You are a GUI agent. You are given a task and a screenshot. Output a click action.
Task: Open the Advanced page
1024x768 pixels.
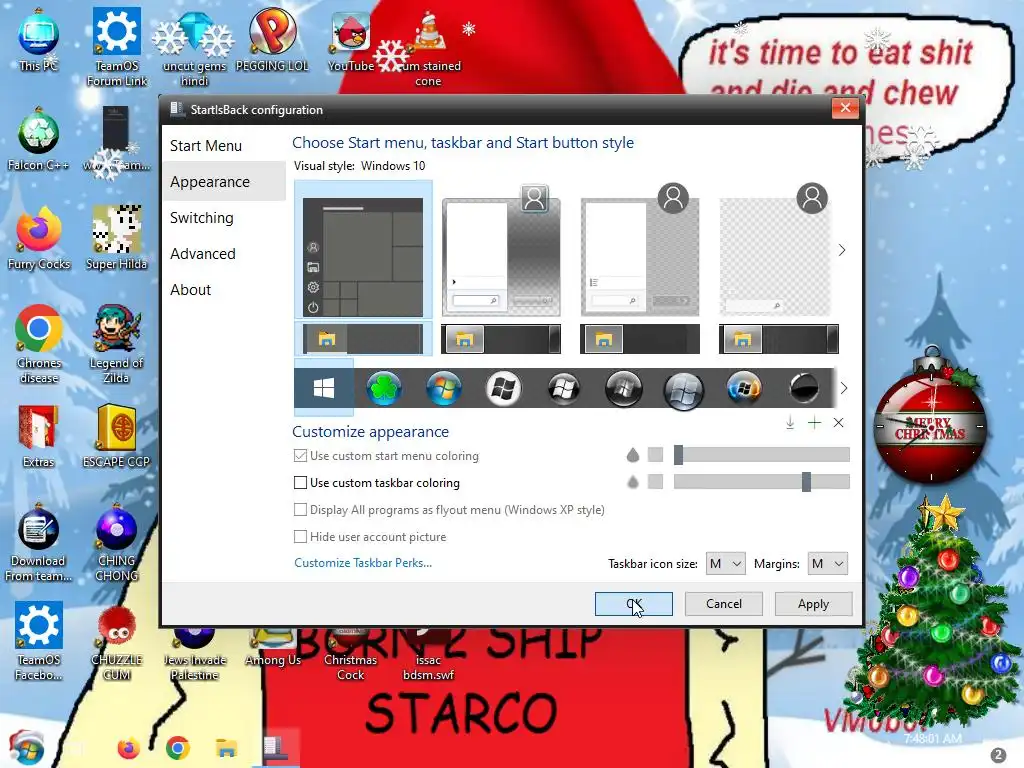click(202, 253)
